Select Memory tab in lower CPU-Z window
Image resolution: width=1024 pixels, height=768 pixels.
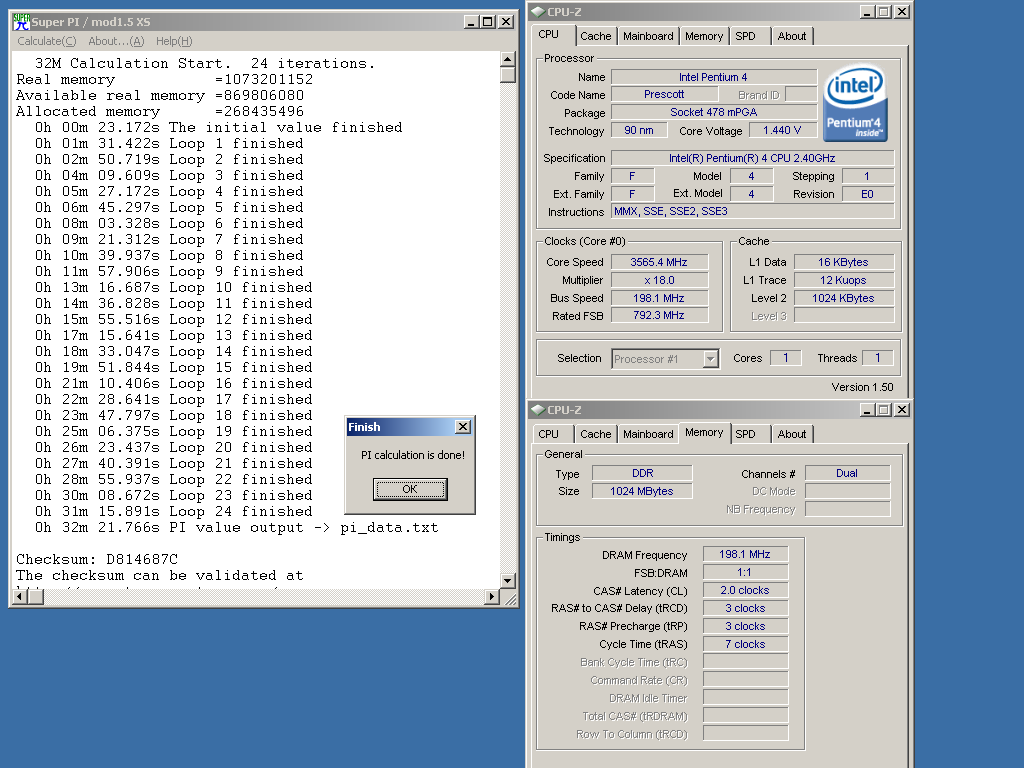[x=704, y=432]
